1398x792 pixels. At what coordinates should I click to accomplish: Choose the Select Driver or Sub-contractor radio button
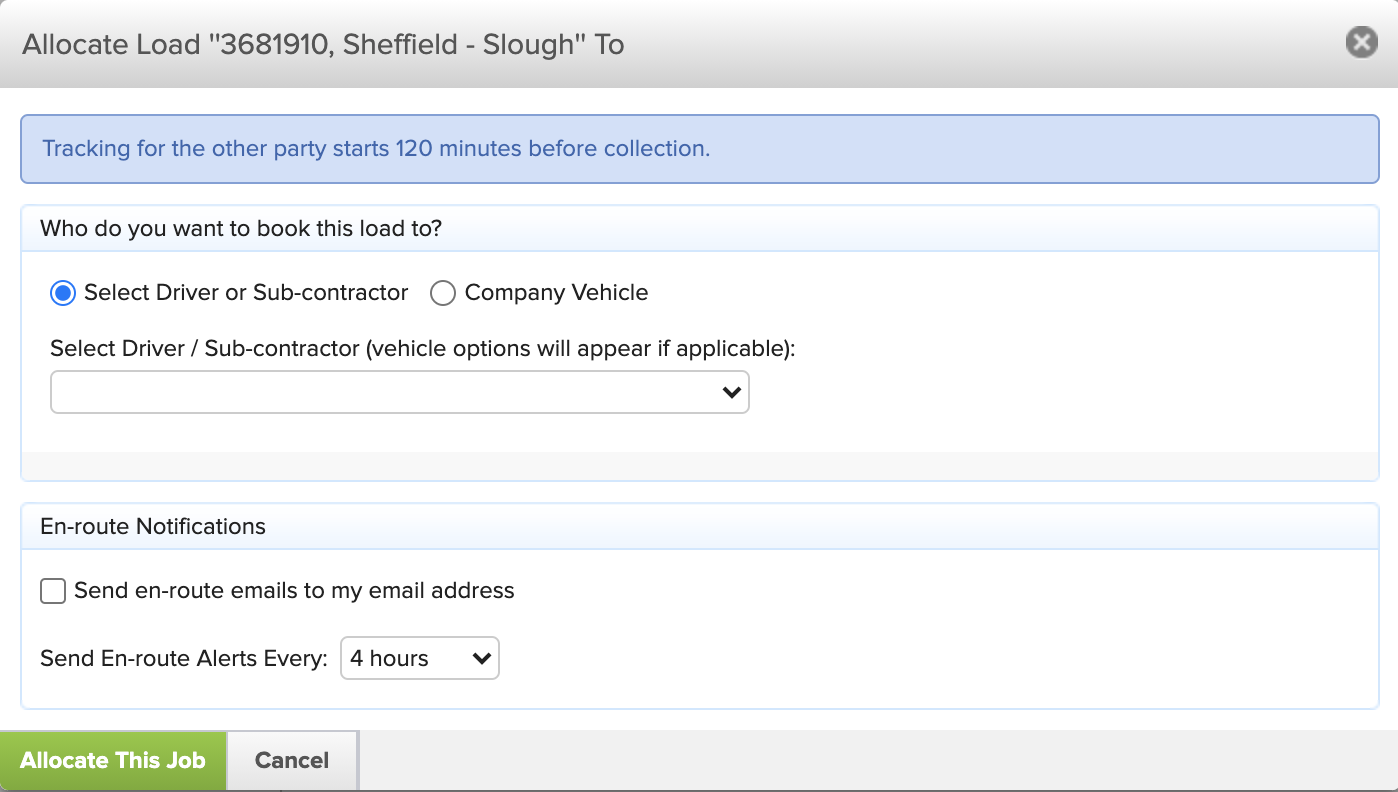(x=63, y=293)
